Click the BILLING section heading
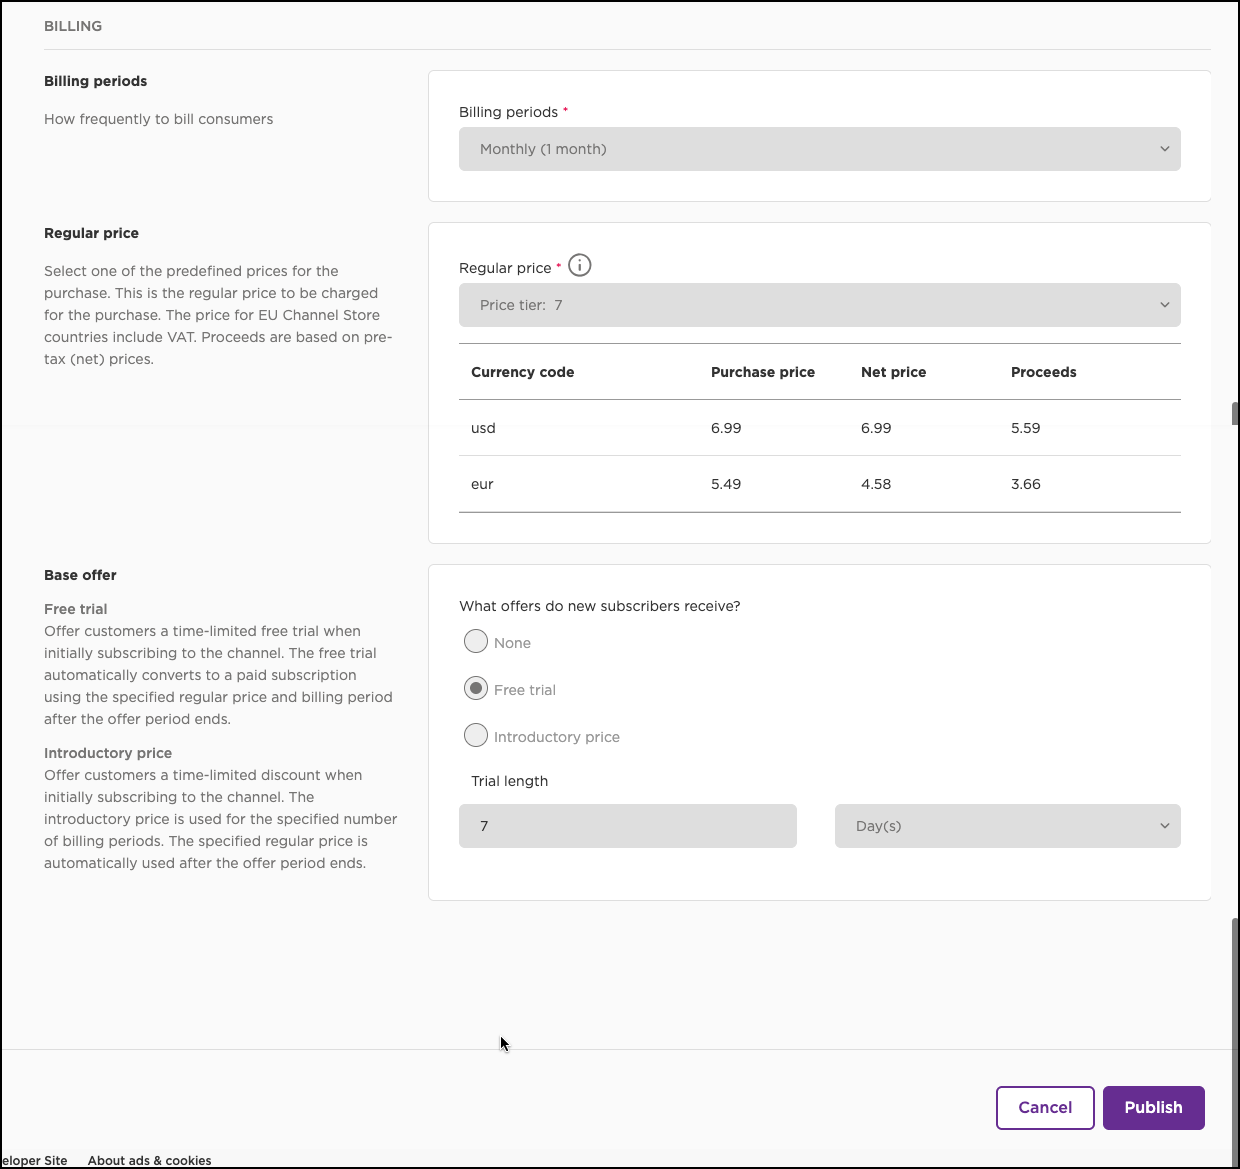1240x1169 pixels. (73, 26)
